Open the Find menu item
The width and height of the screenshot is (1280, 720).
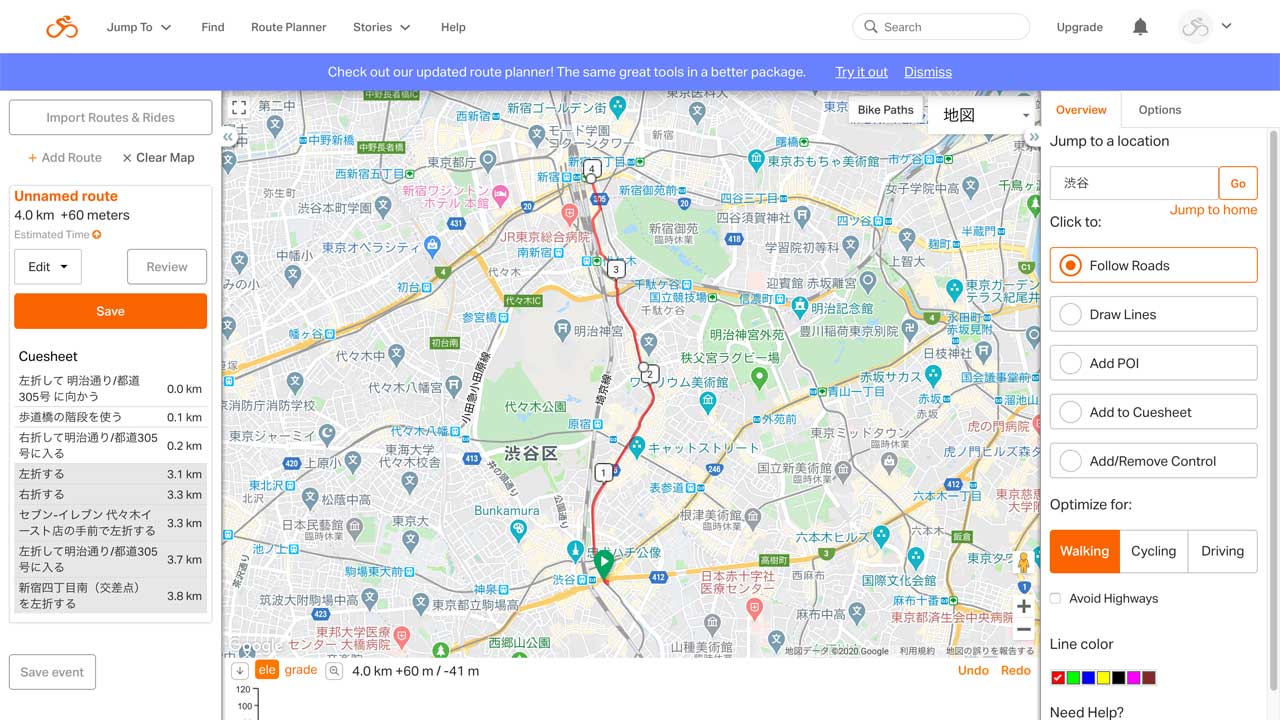tap(213, 27)
